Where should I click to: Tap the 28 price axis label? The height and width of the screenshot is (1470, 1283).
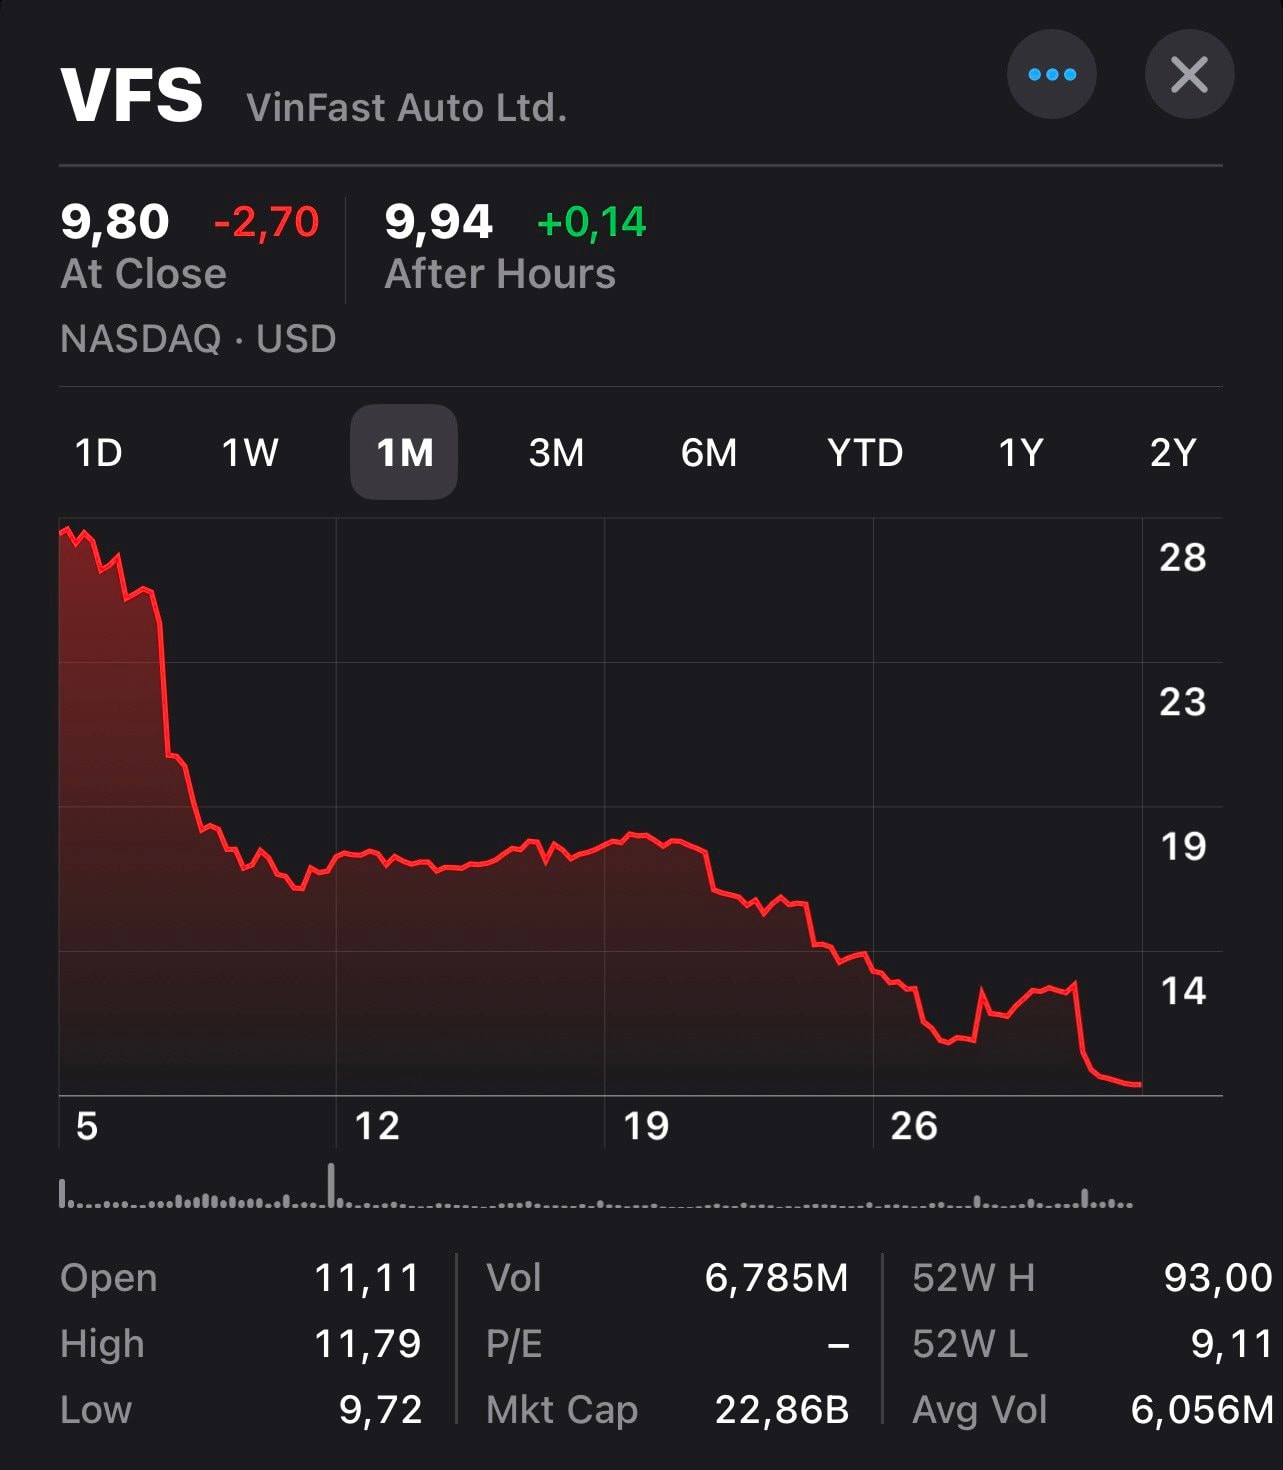pos(1183,558)
